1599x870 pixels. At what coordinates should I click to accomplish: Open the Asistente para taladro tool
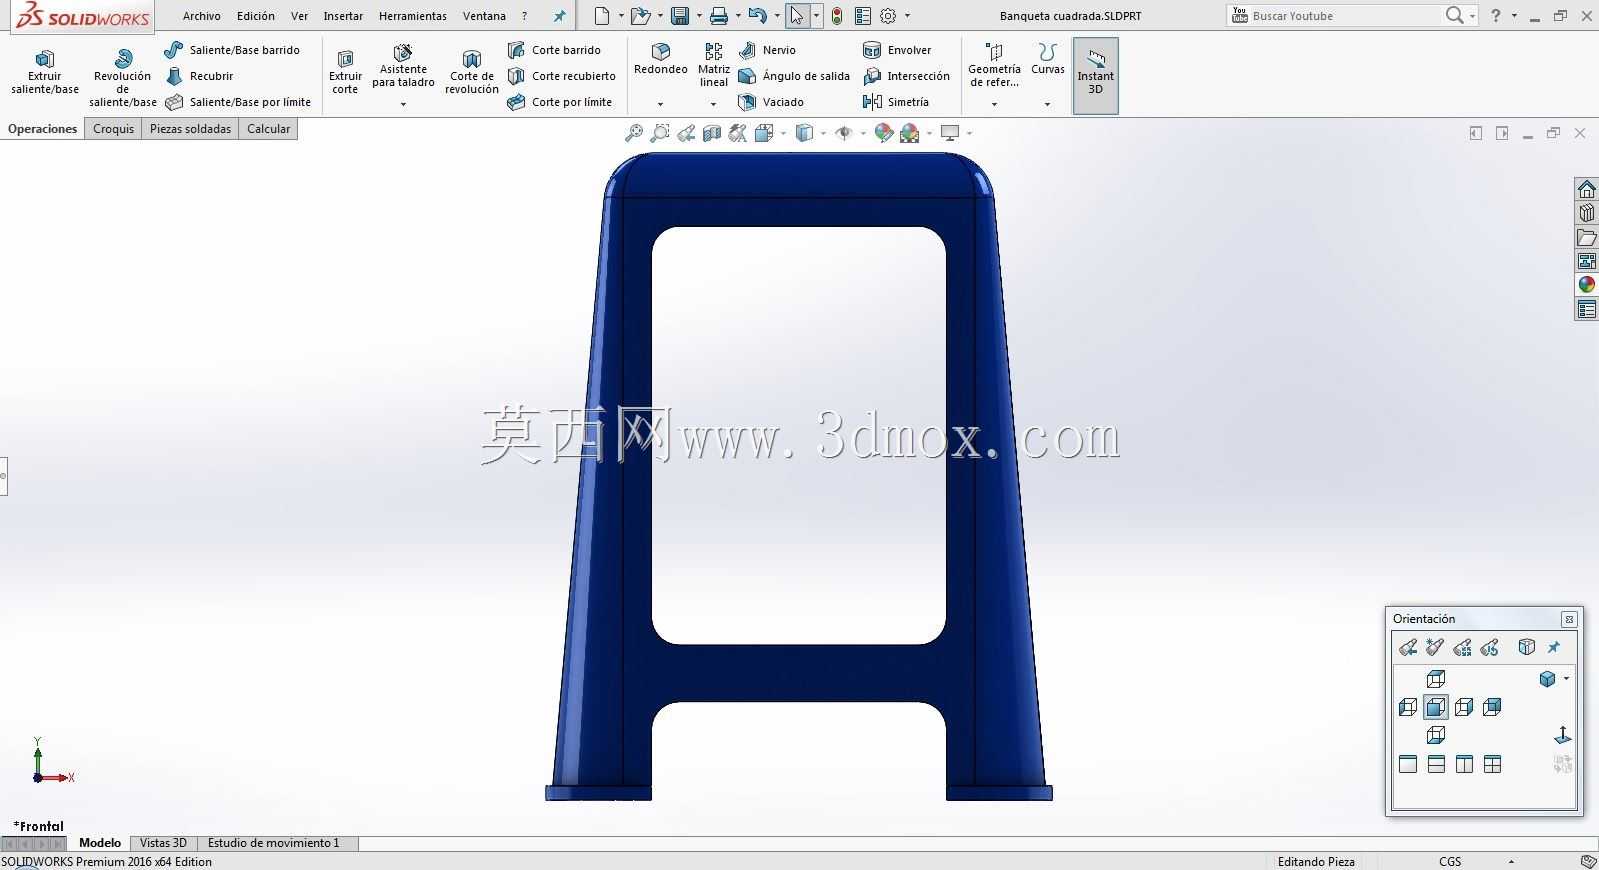coord(403,68)
